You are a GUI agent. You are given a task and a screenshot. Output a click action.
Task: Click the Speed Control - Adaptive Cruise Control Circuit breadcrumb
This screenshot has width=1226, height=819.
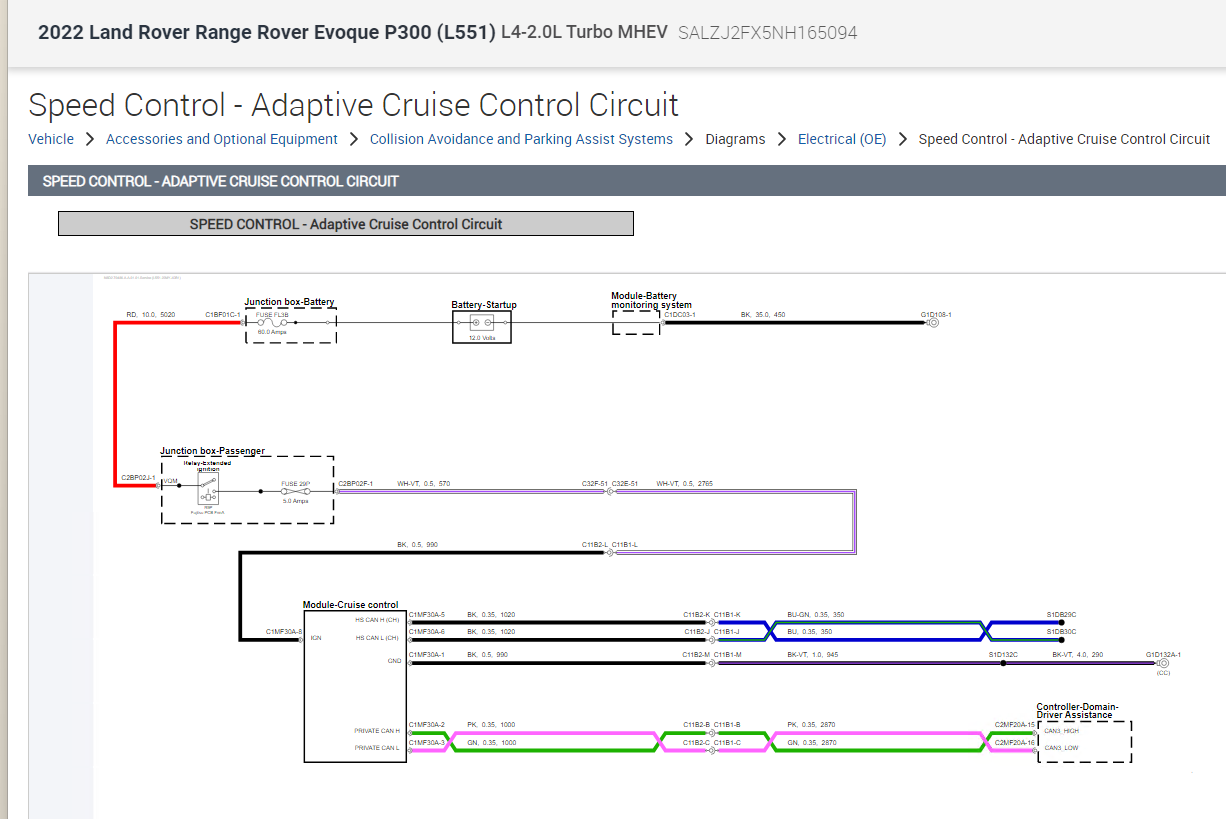pos(1064,139)
